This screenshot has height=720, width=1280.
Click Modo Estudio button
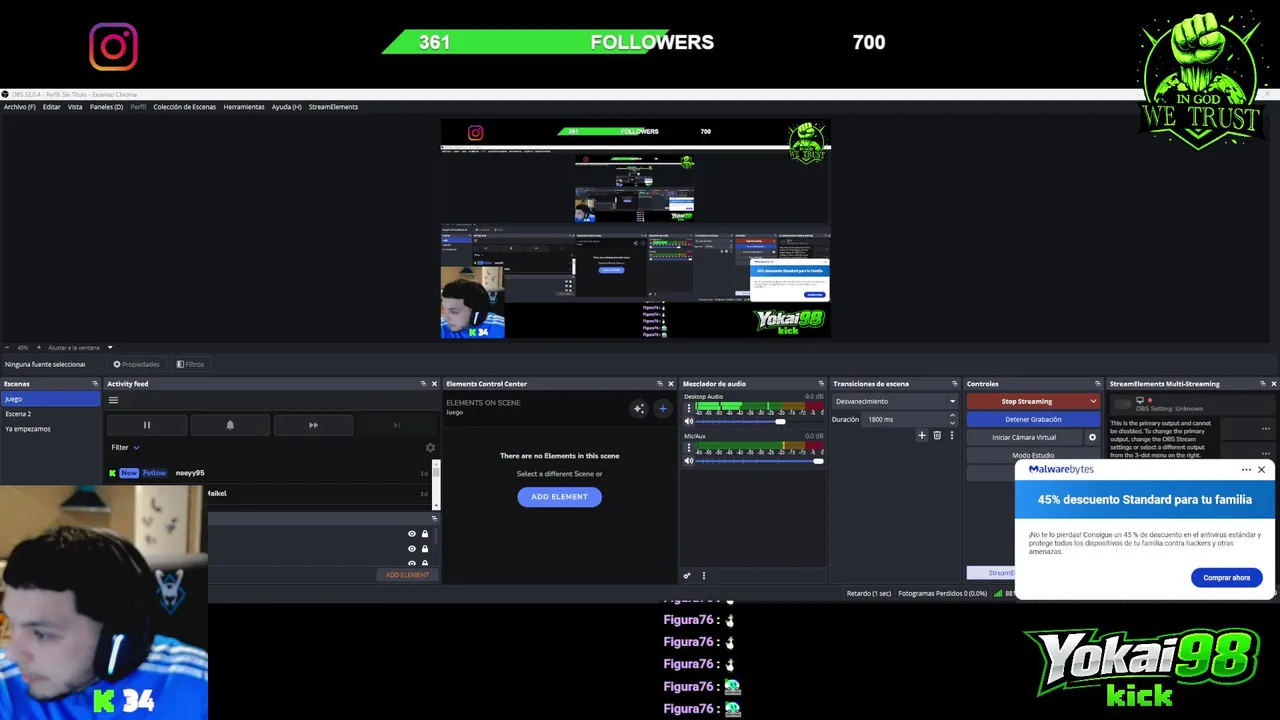tap(1033, 455)
